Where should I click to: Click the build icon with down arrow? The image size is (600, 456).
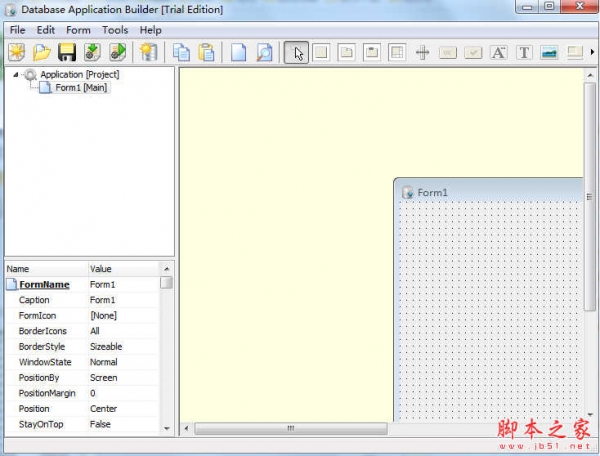[x=92, y=52]
